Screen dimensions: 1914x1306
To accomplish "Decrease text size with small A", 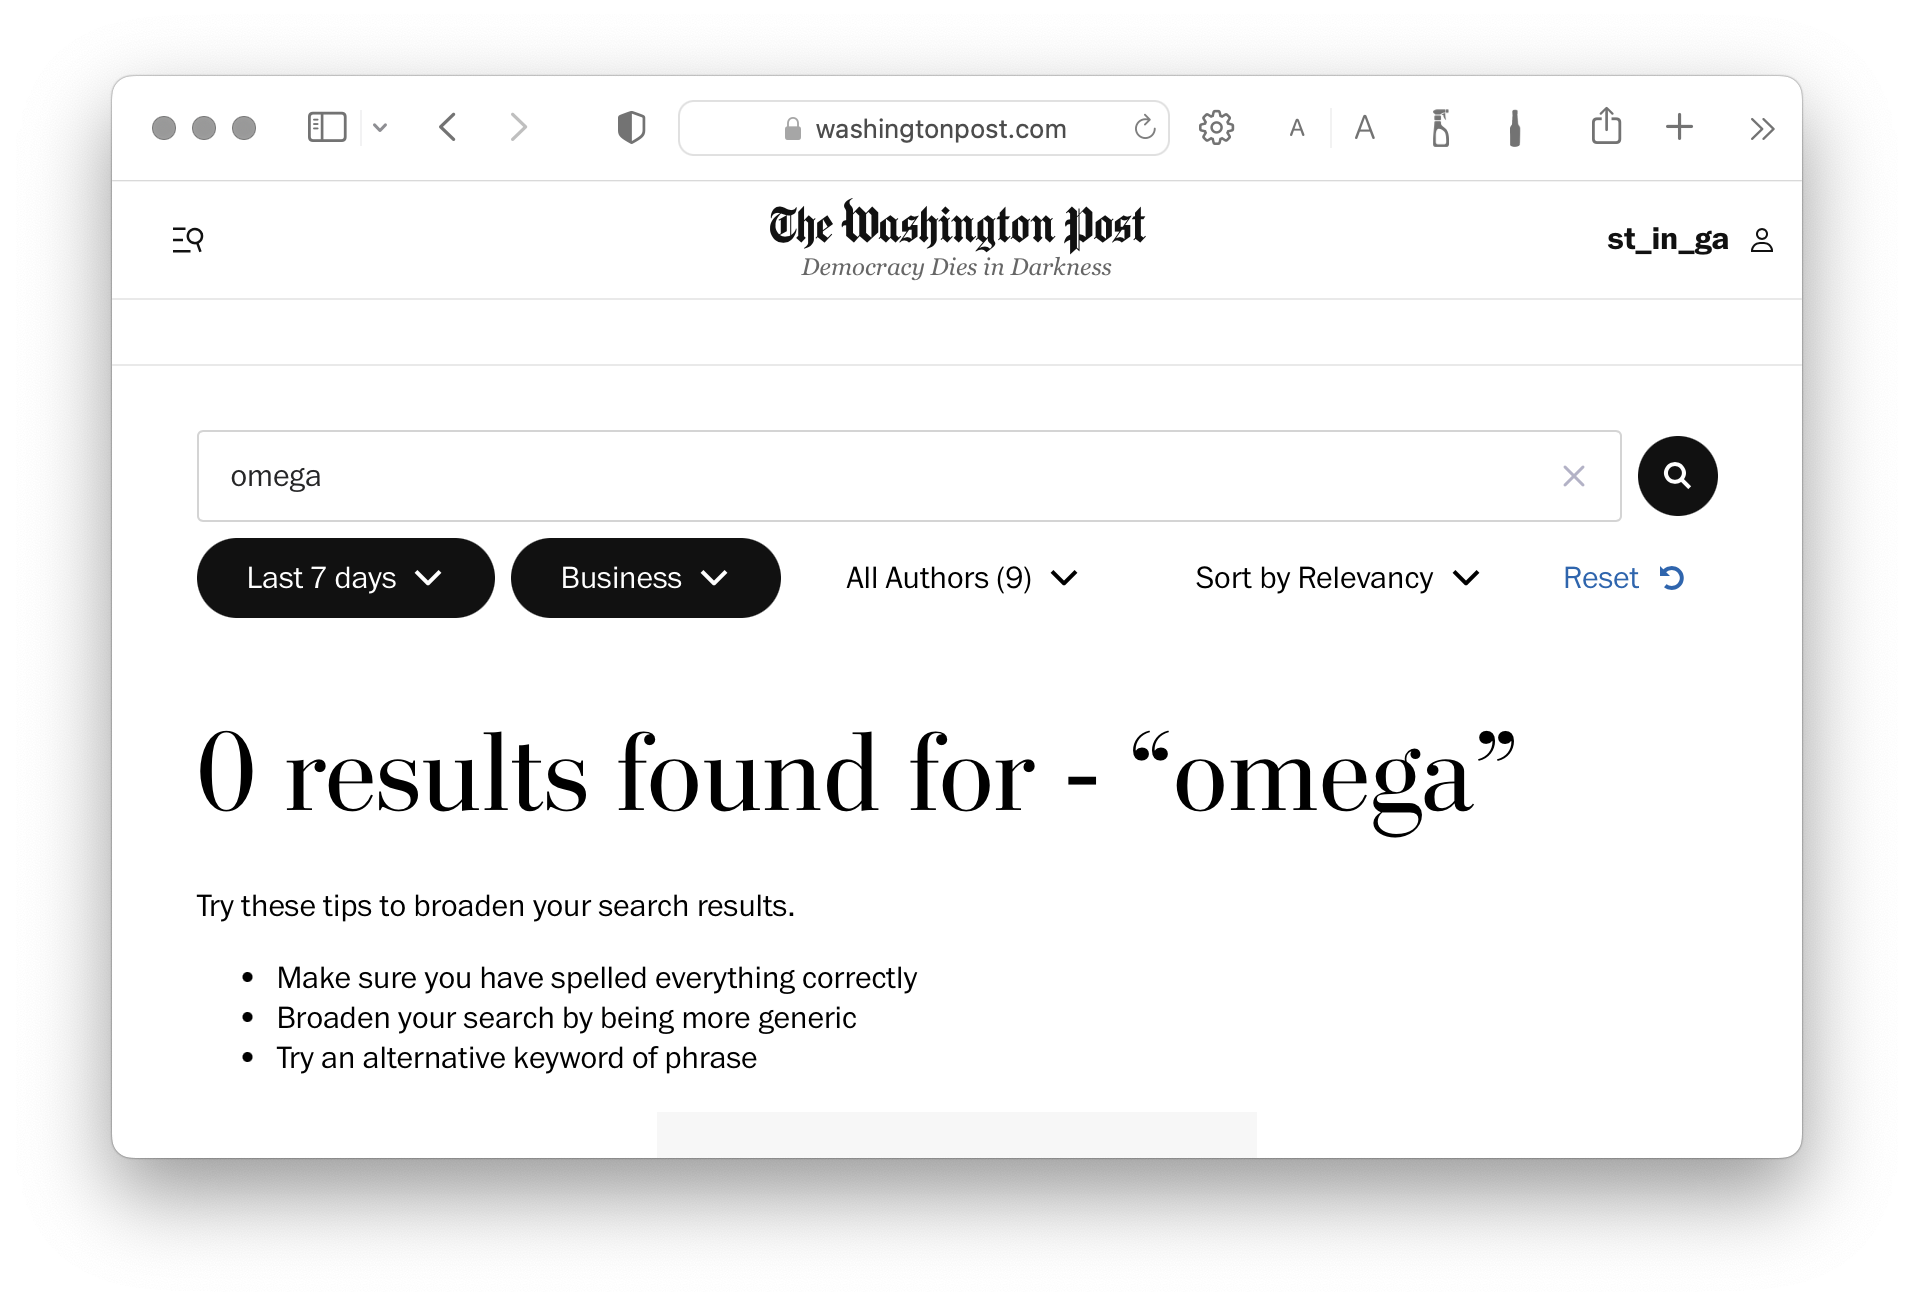I will coord(1297,128).
